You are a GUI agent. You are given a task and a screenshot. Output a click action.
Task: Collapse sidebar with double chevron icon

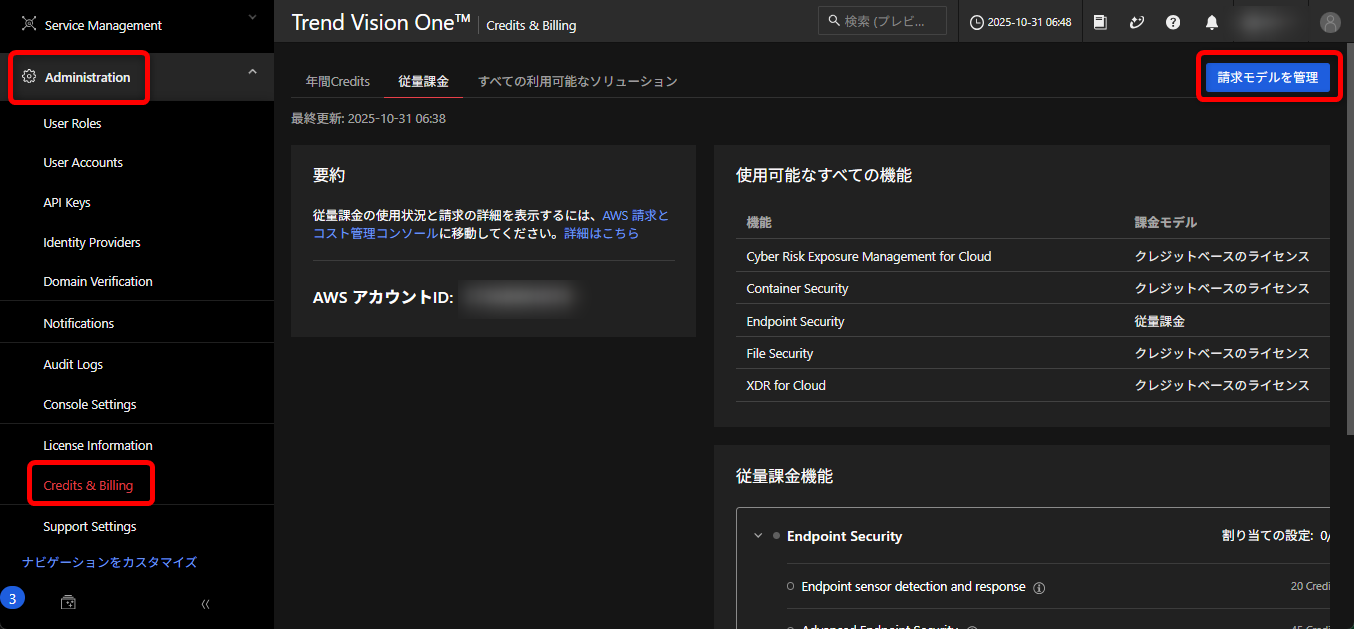tap(205, 604)
